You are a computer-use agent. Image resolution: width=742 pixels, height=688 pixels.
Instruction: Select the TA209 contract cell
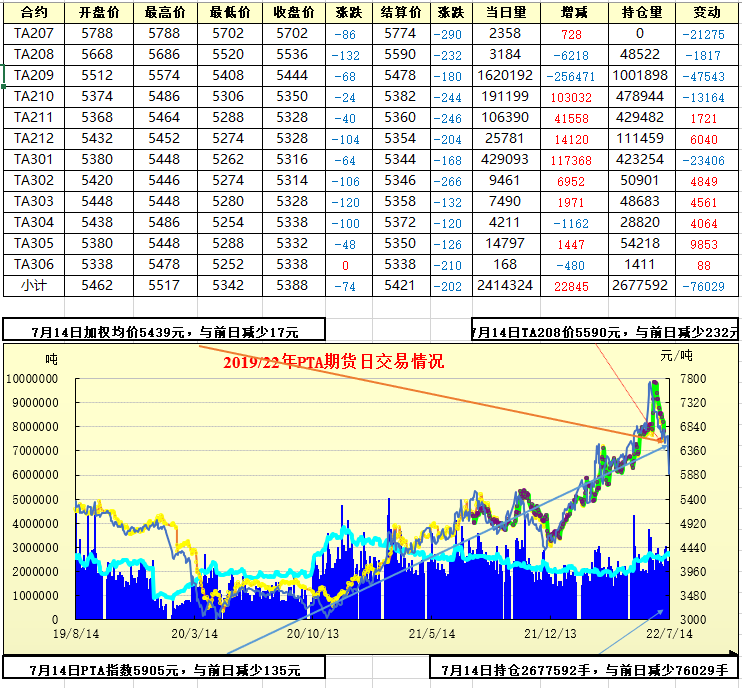click(34, 76)
